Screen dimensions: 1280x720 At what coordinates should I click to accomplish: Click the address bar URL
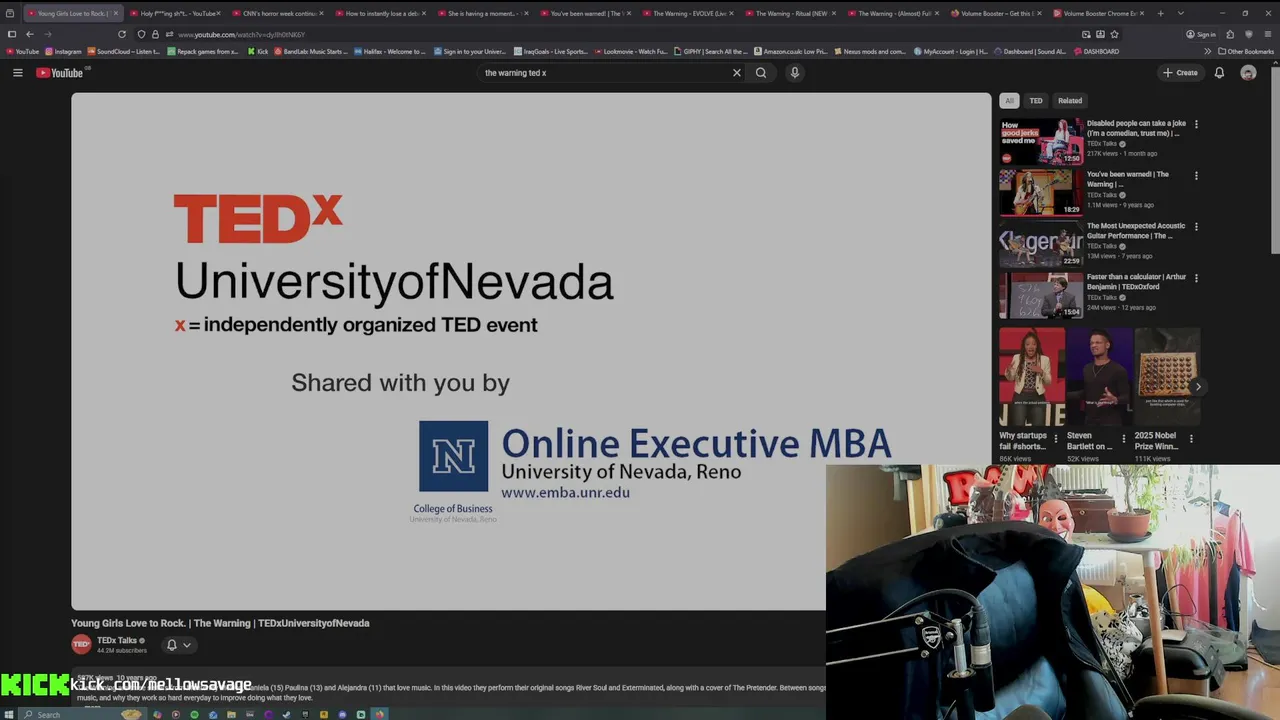(x=241, y=34)
